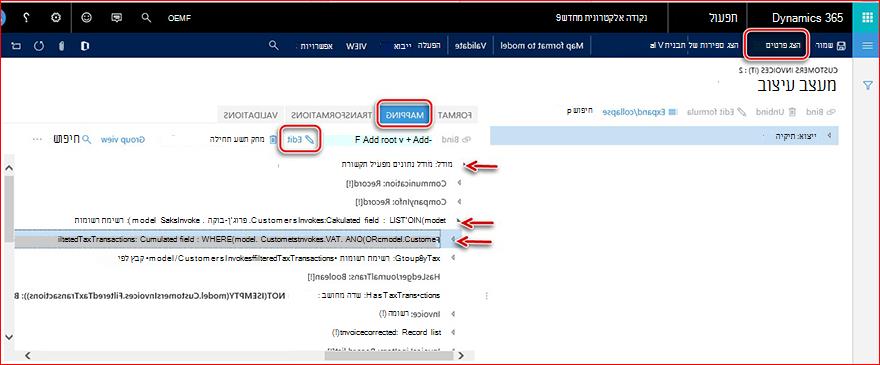Open the filter funnel icon
Image resolution: width=880 pixels, height=365 pixels.
pos(867,85)
